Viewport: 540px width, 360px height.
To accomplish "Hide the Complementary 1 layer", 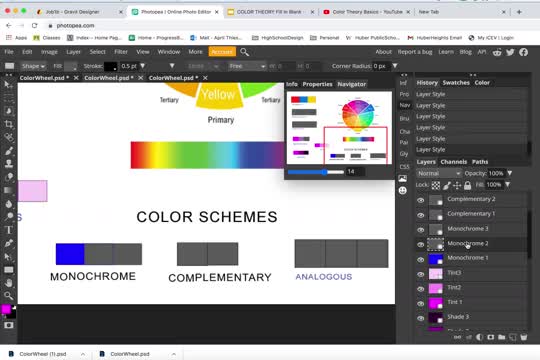I will pyautogui.click(x=420, y=215).
